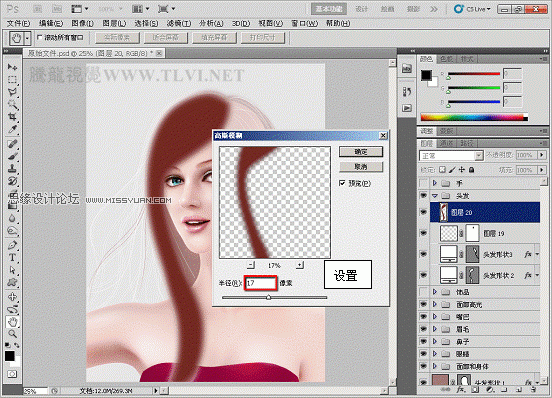The width and height of the screenshot is (552, 398).
Task: Collapse the 头发 group
Action: [x=435, y=196]
